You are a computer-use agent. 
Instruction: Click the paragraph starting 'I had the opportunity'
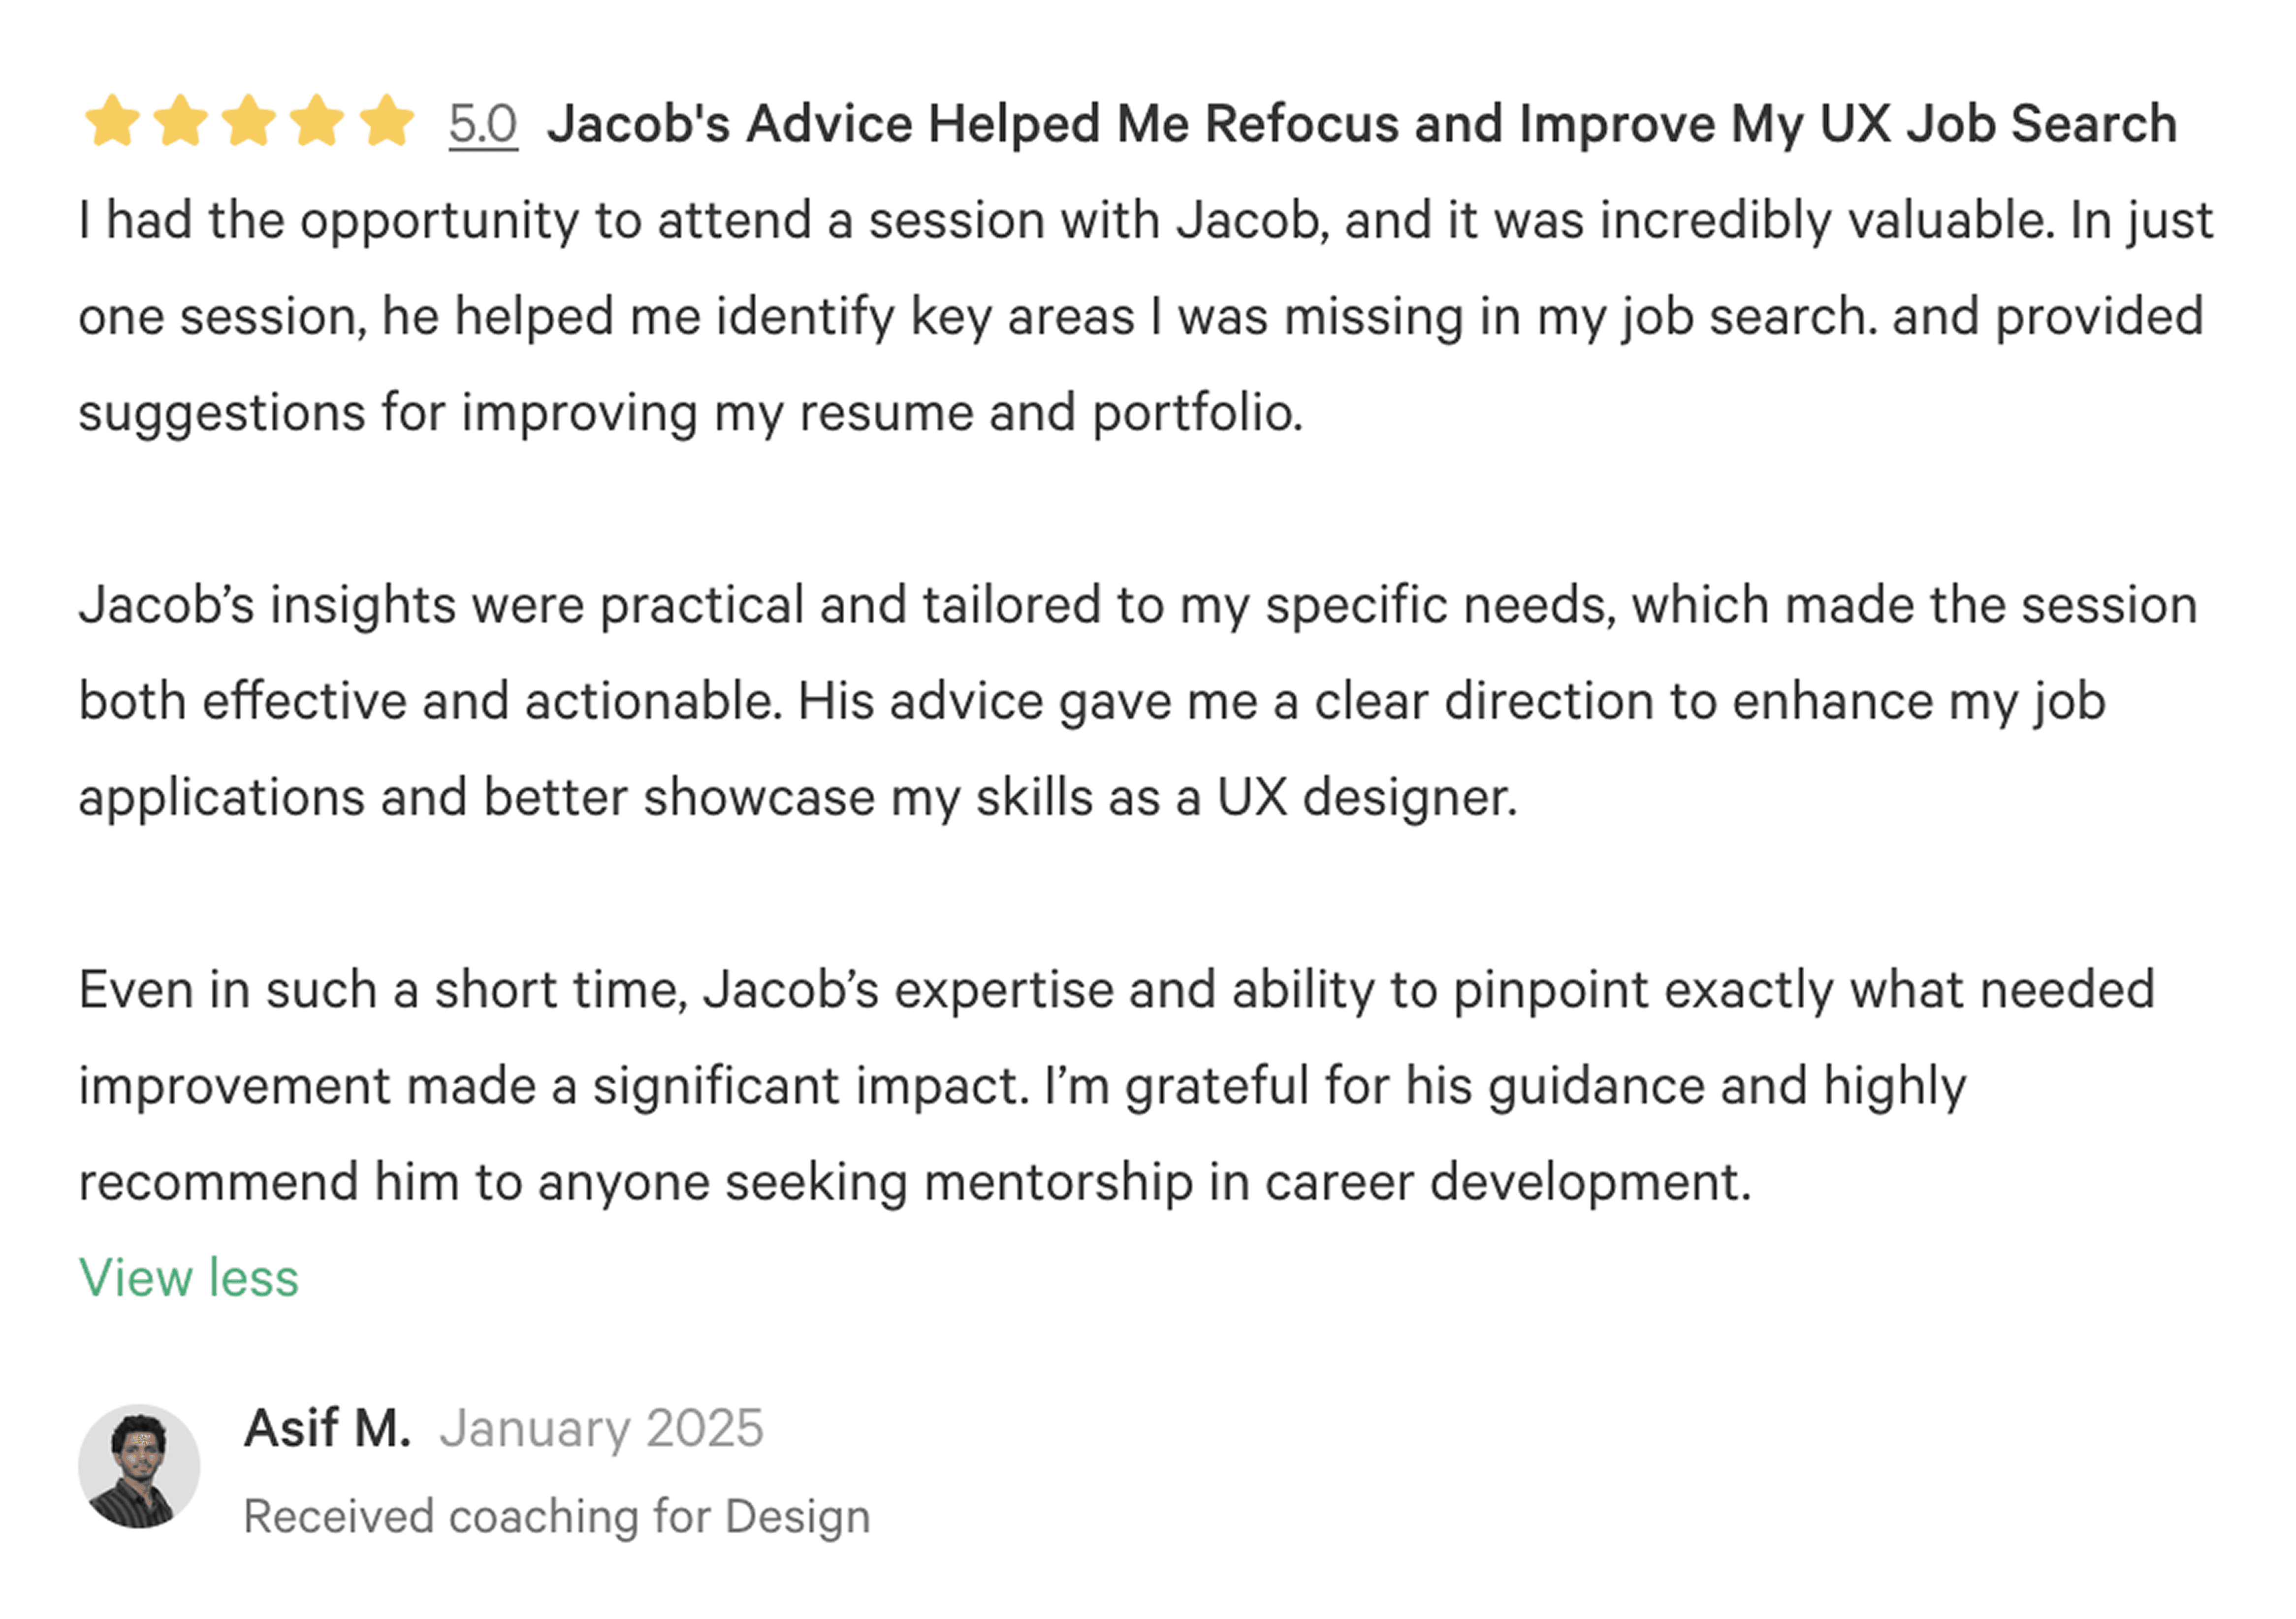(x=1146, y=316)
